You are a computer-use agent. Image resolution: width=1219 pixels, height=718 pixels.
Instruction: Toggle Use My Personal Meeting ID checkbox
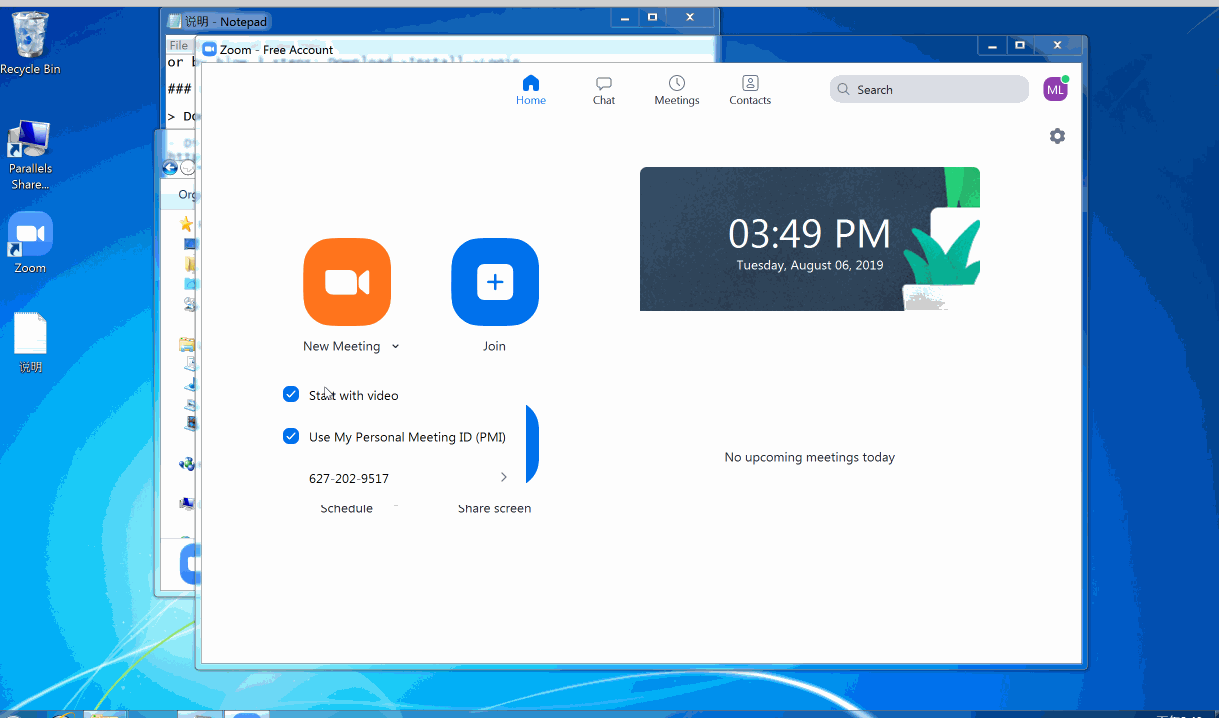tap(291, 437)
